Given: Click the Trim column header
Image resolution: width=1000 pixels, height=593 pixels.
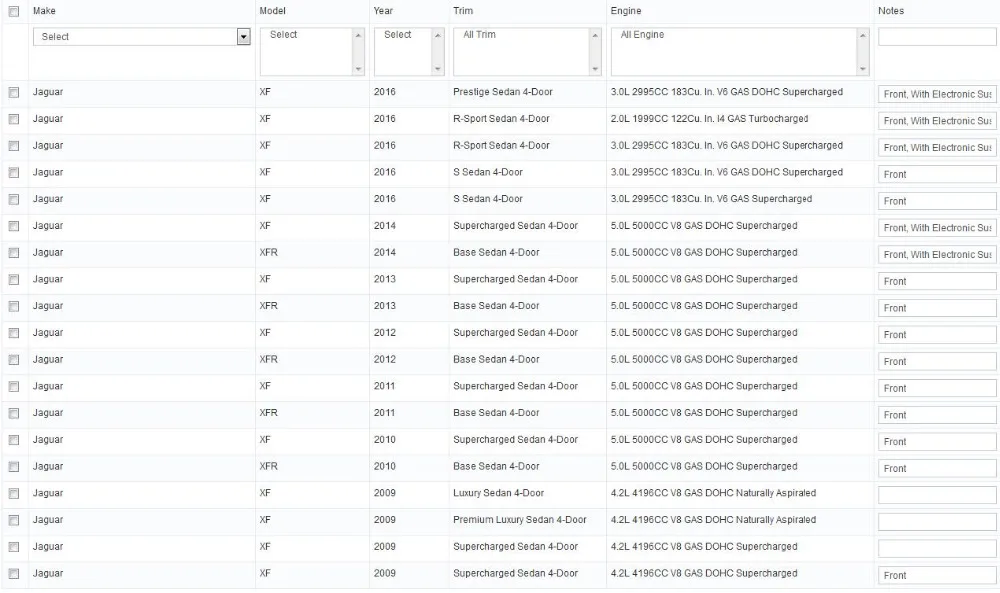Looking at the screenshot, I should pos(463,11).
